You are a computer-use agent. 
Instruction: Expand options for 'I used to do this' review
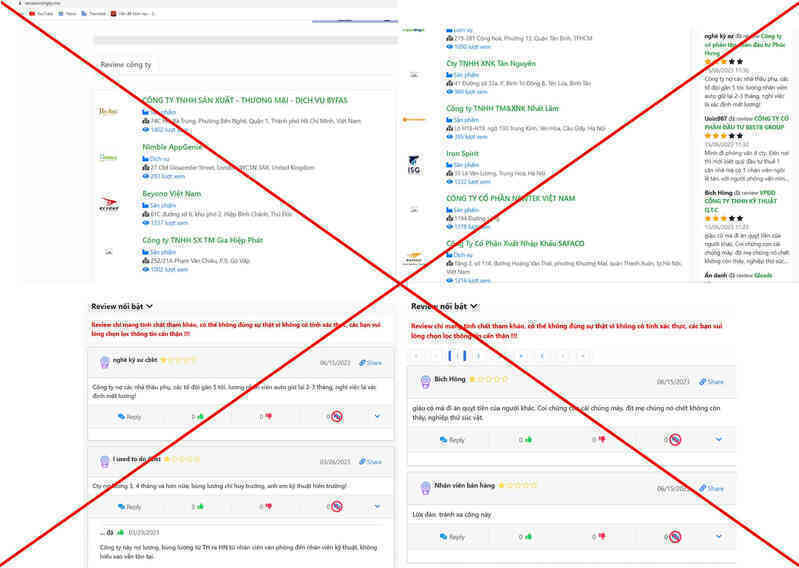(x=377, y=506)
